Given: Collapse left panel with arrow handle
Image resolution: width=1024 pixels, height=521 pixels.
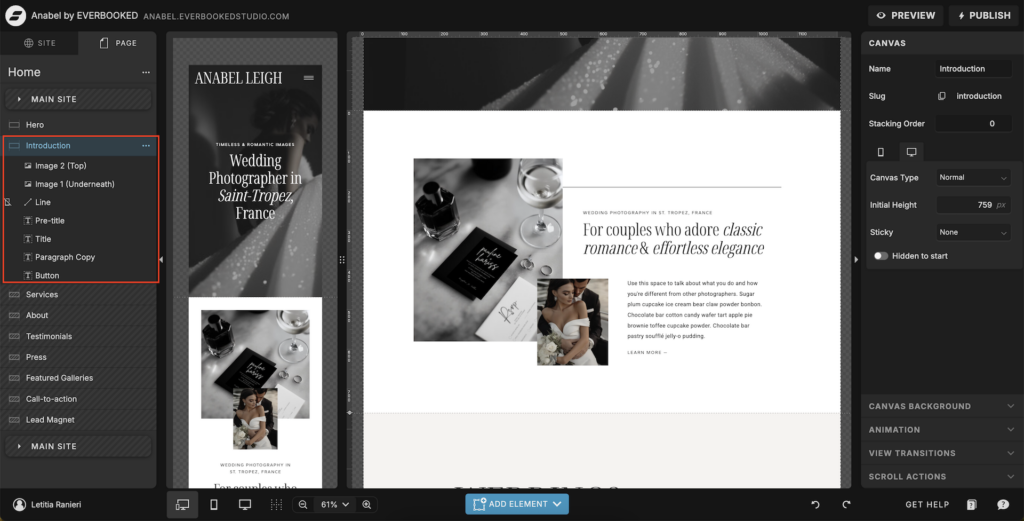Looking at the screenshot, I should coord(161,260).
